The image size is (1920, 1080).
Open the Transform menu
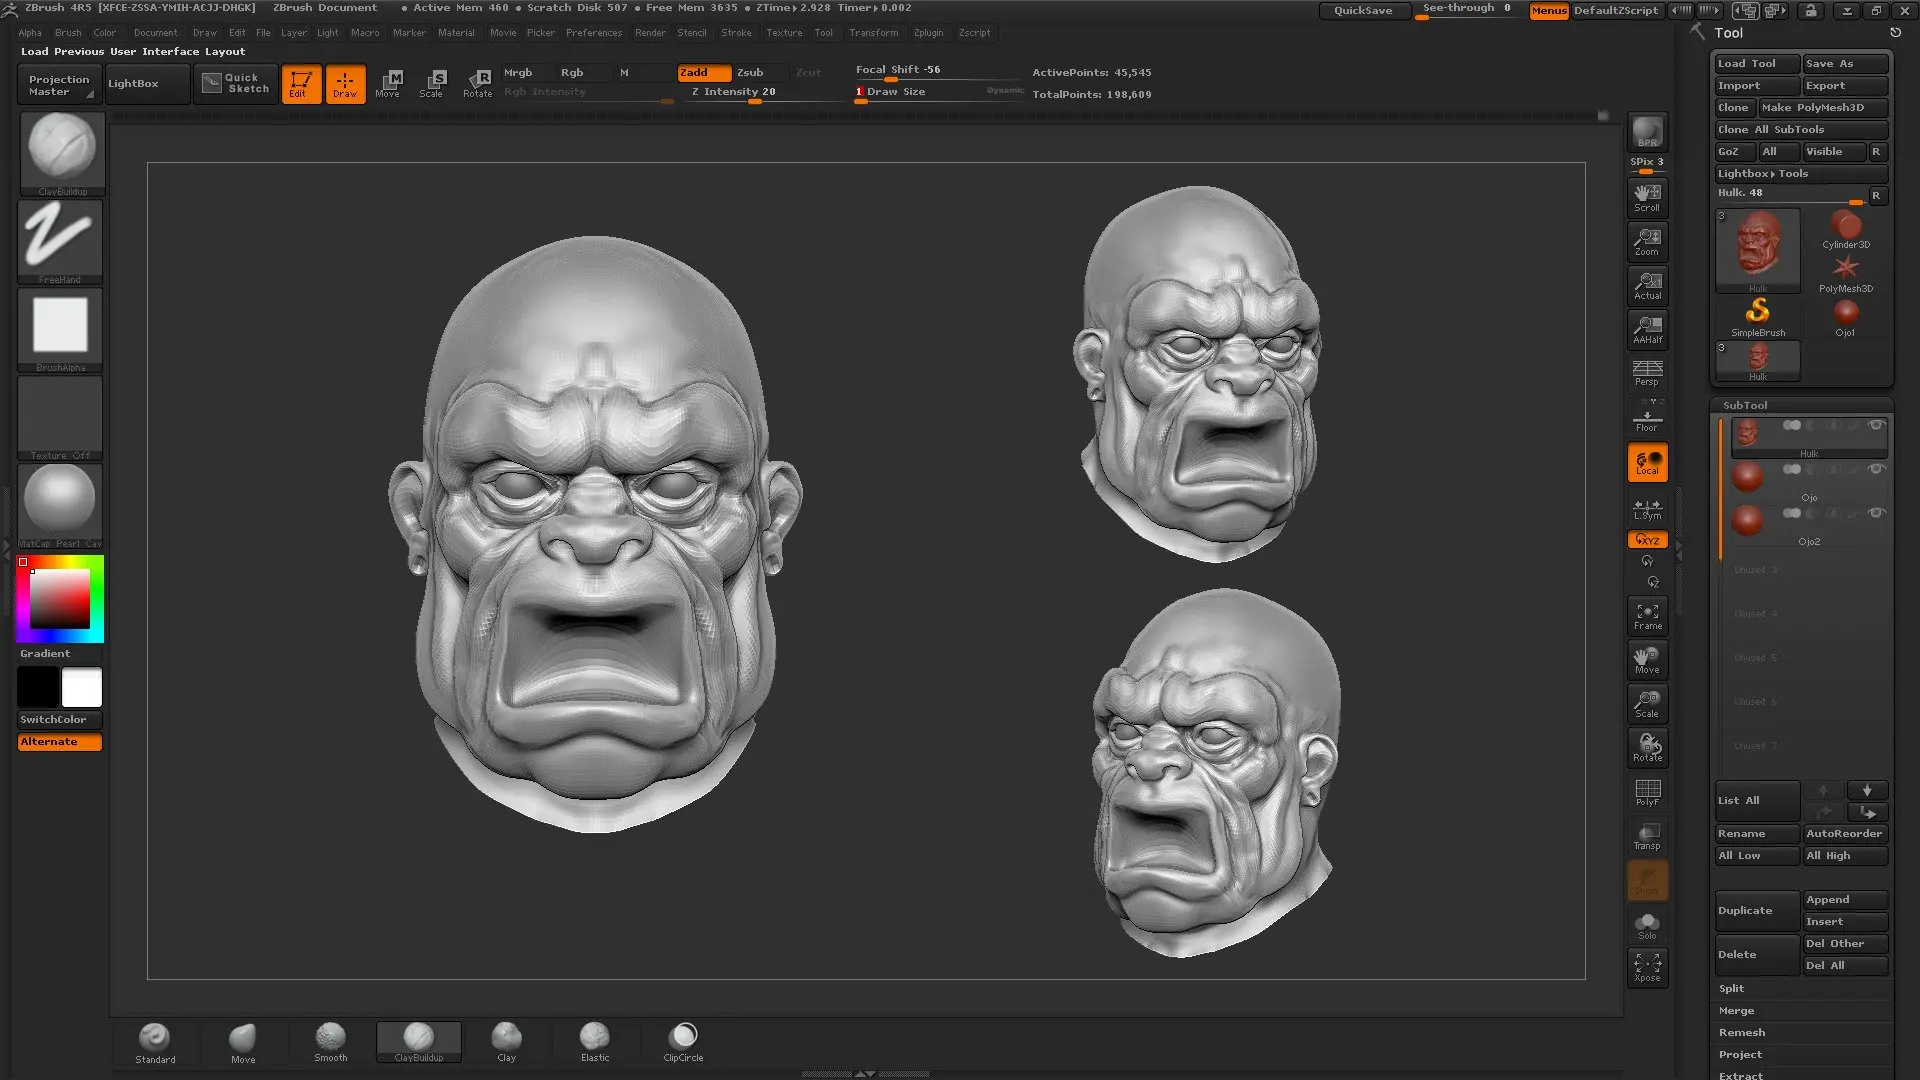[873, 32]
